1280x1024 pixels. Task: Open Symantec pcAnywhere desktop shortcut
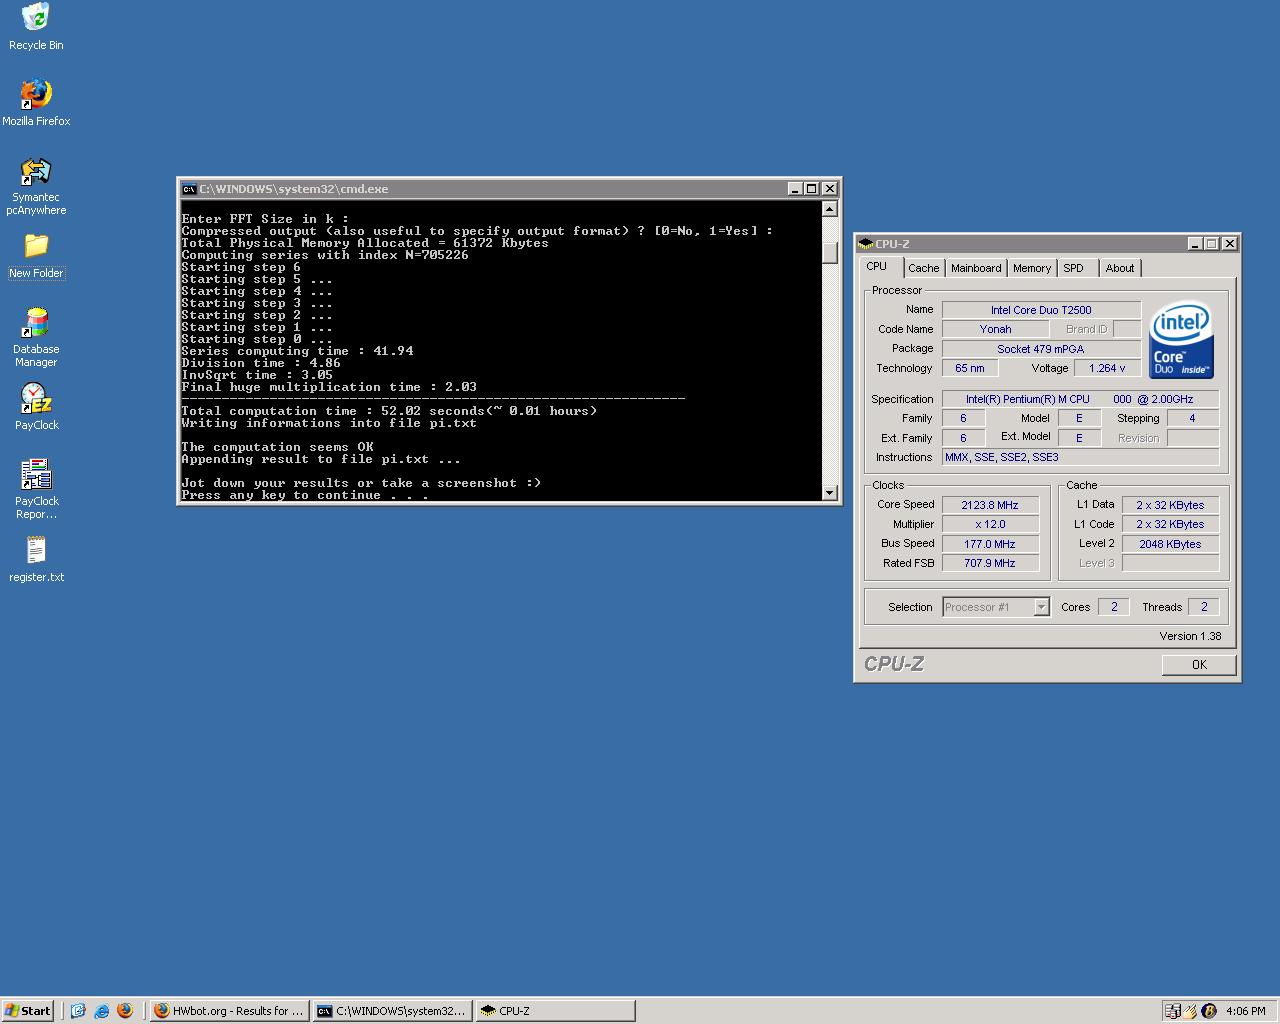[x=36, y=171]
